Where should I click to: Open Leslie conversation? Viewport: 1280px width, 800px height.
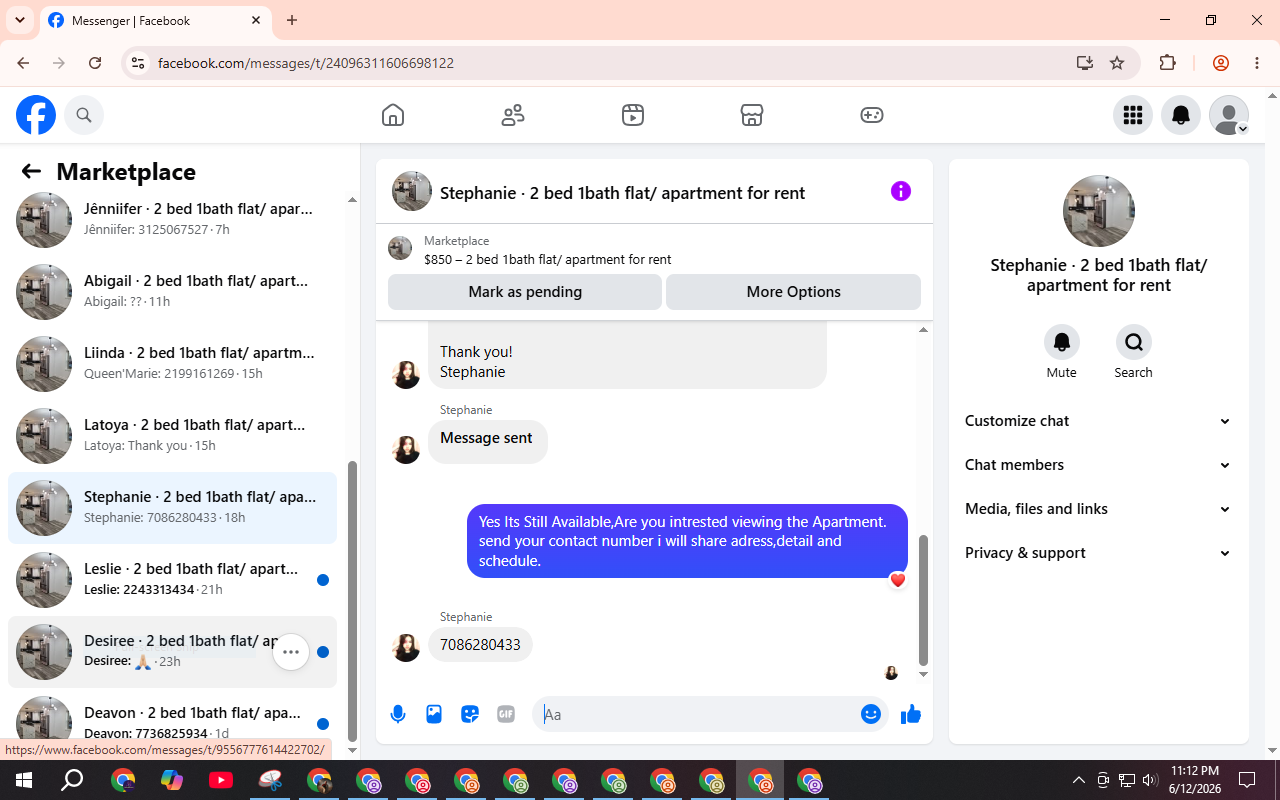(172, 580)
